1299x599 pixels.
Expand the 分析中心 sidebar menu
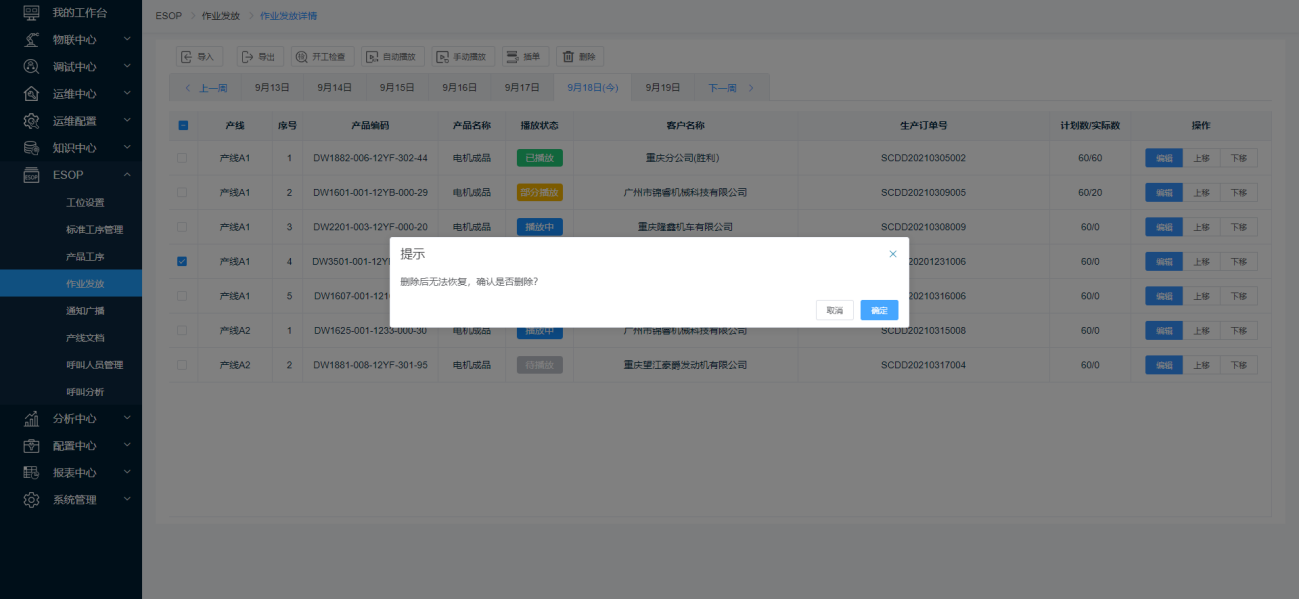(x=74, y=418)
